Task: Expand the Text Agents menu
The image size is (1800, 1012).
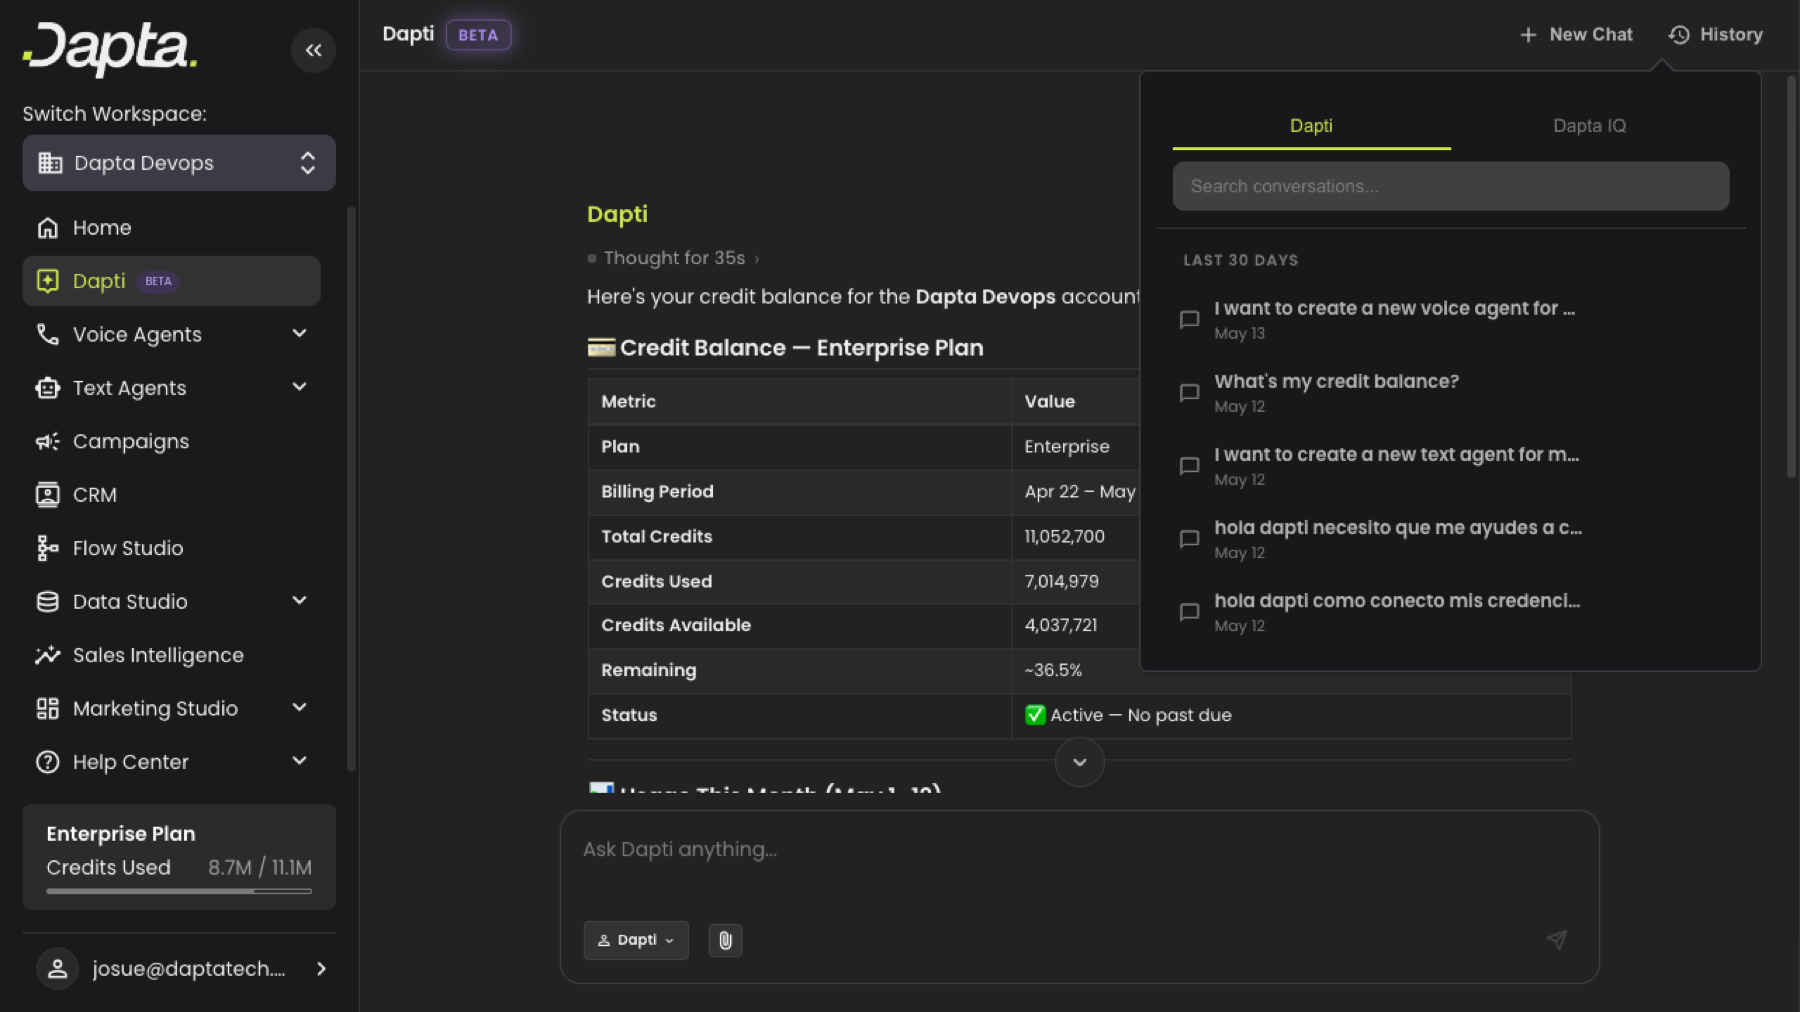Action: (171, 388)
